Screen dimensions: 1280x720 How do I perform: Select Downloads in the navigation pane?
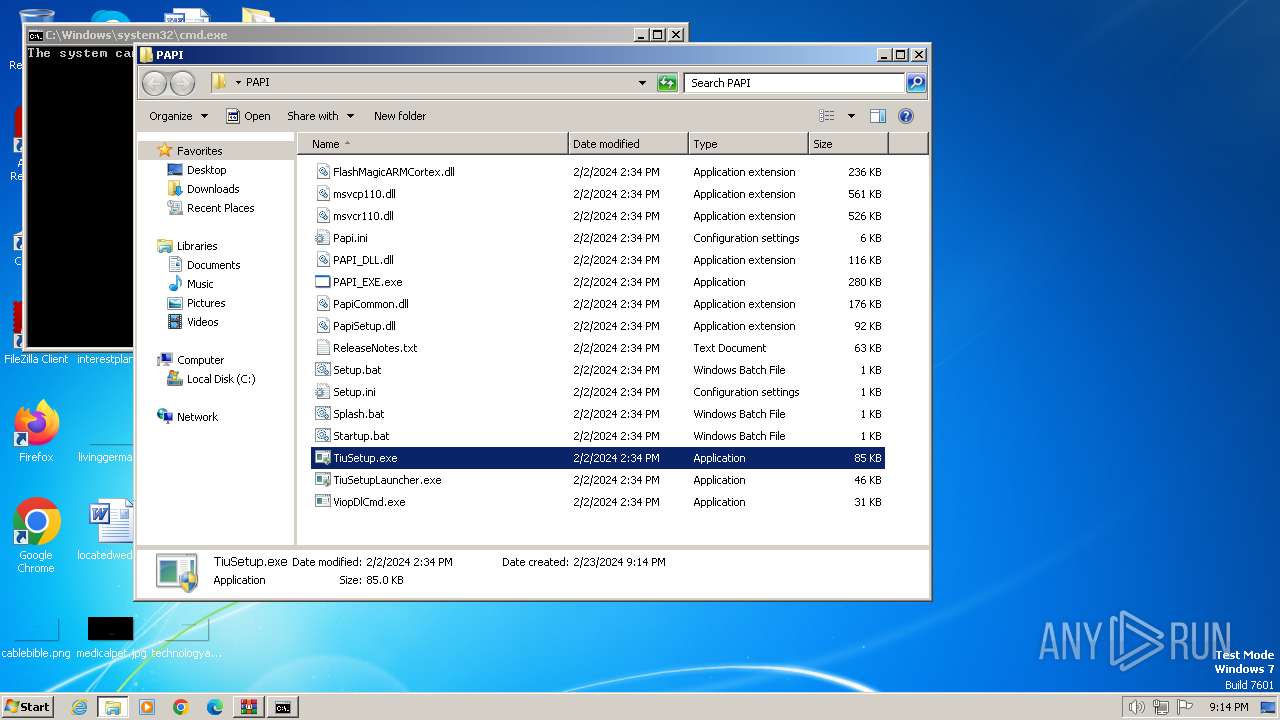pos(212,189)
